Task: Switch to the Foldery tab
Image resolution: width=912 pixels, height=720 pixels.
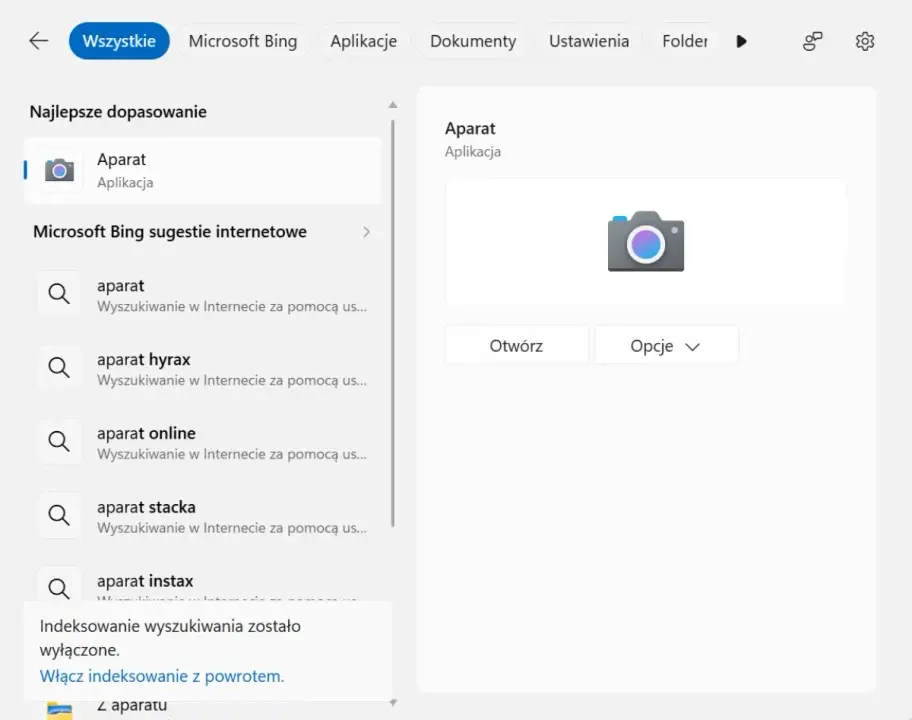Action: pyautogui.click(x=685, y=41)
